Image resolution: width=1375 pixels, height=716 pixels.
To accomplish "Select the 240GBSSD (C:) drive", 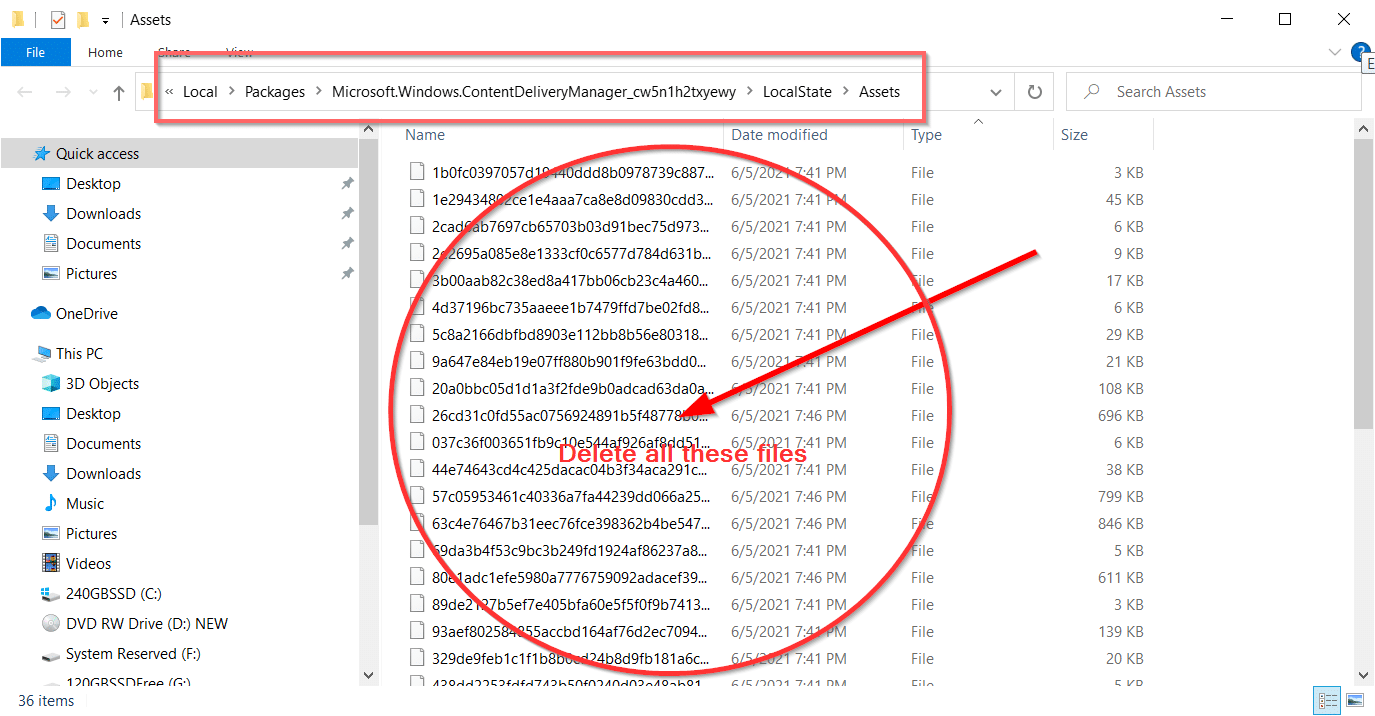I will tap(113, 594).
